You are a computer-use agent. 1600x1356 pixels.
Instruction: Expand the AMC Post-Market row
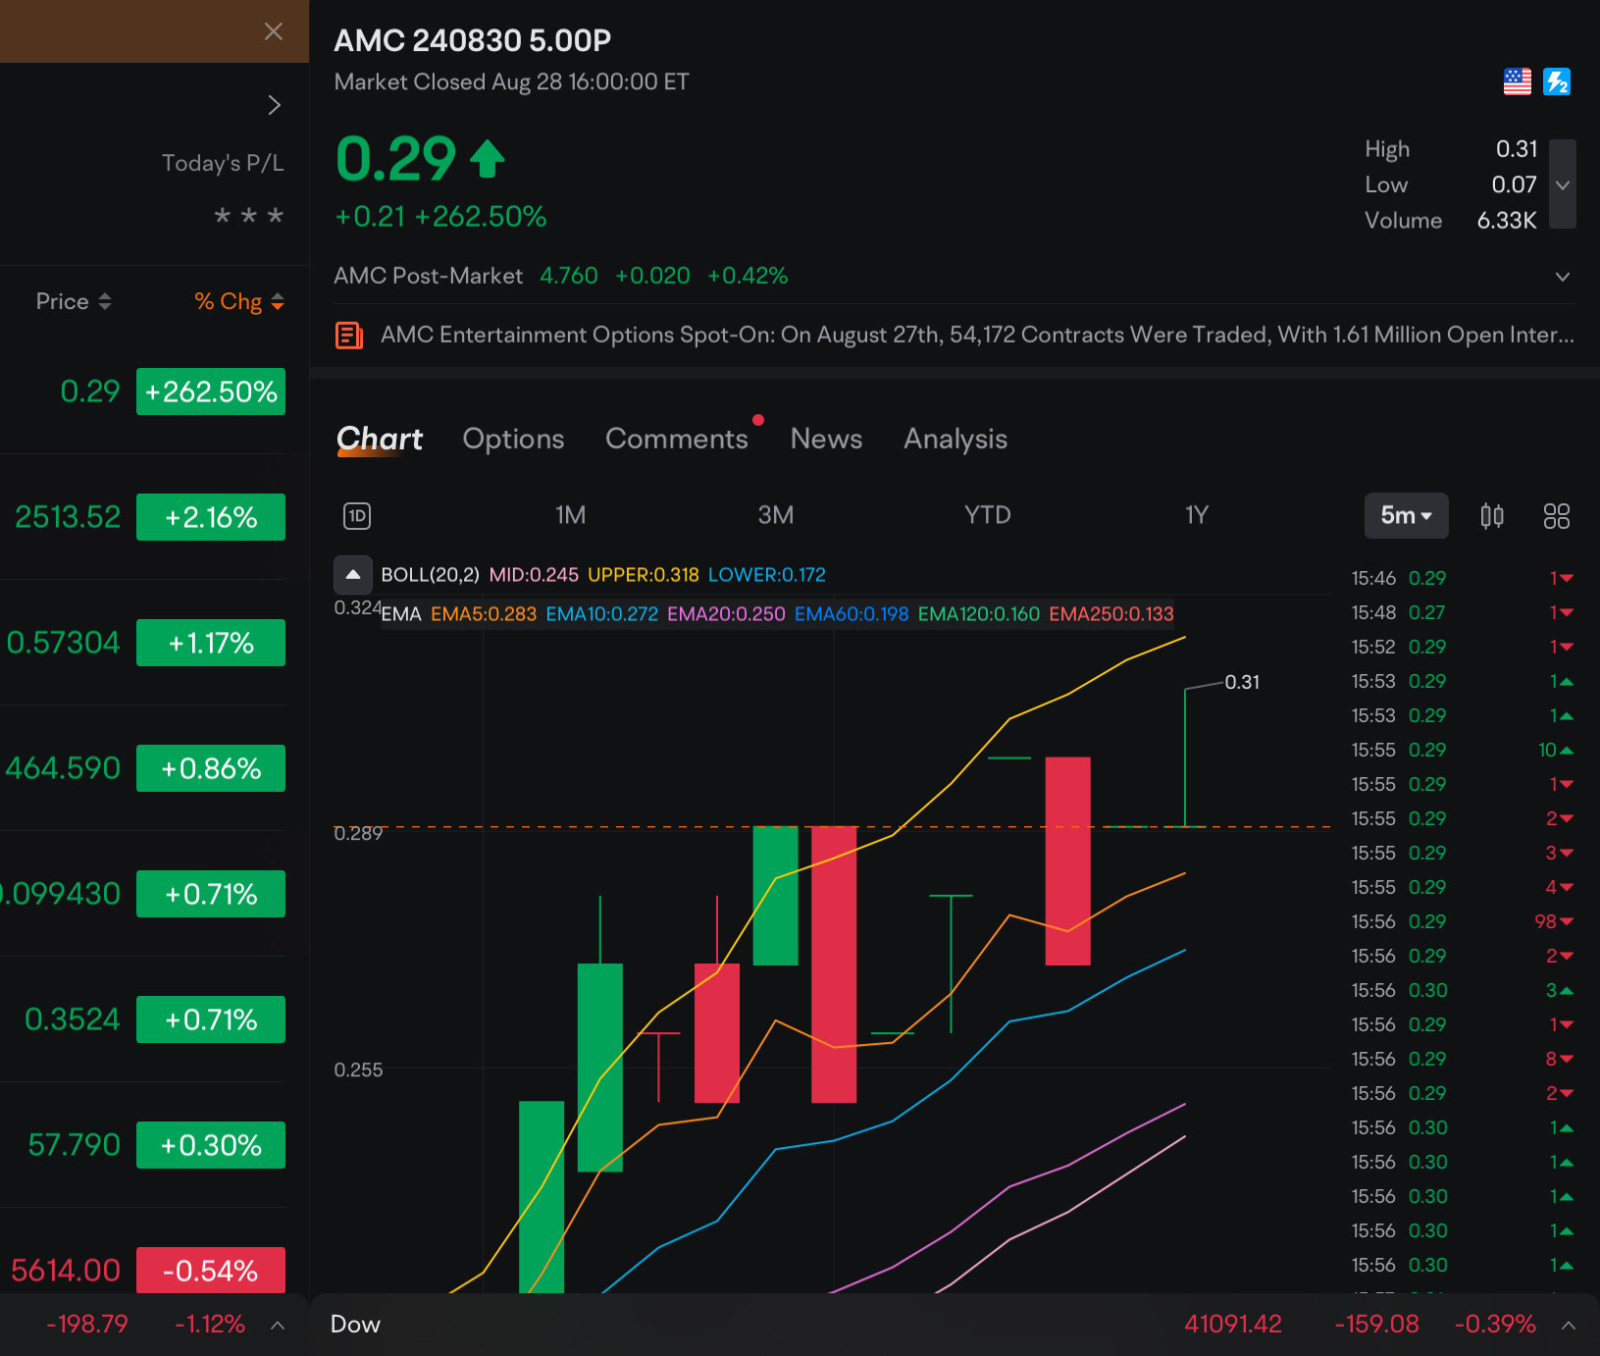click(1563, 276)
